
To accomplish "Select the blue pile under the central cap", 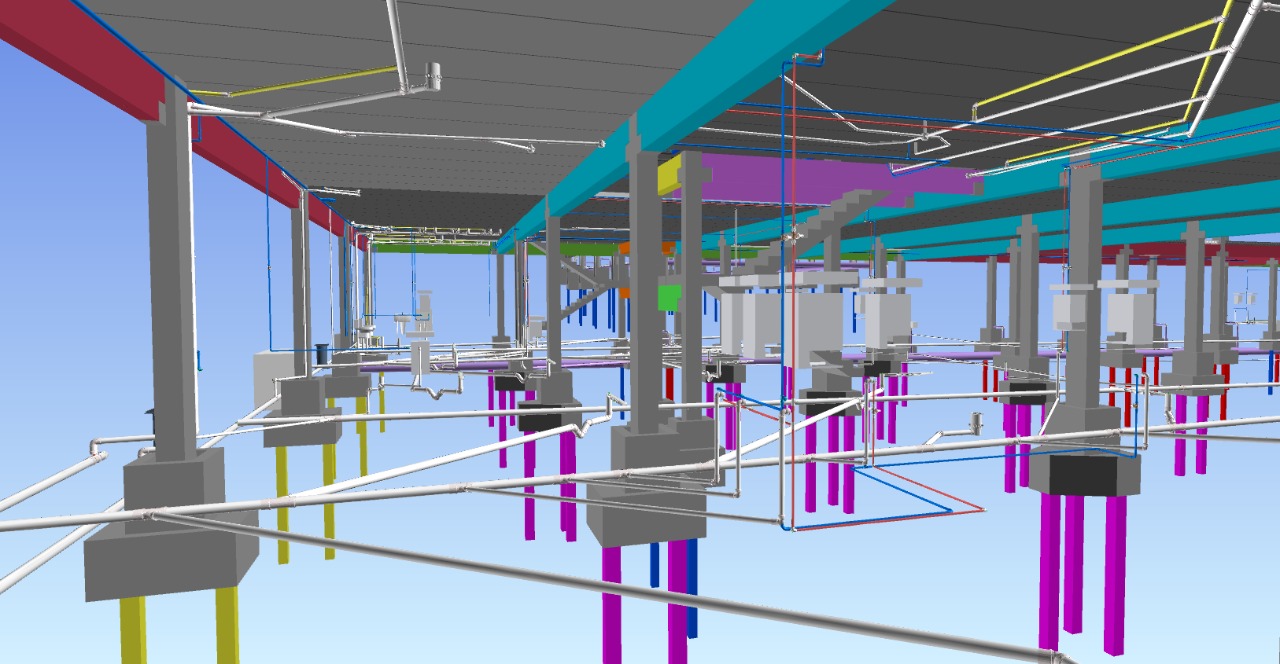I will [655, 563].
